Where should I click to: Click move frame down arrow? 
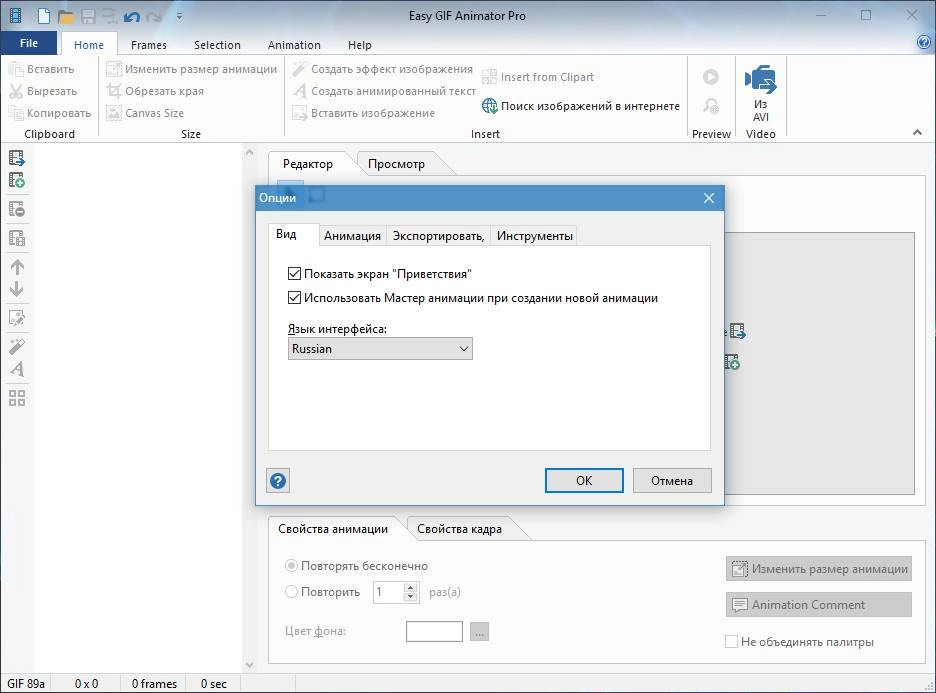pyautogui.click(x=17, y=289)
